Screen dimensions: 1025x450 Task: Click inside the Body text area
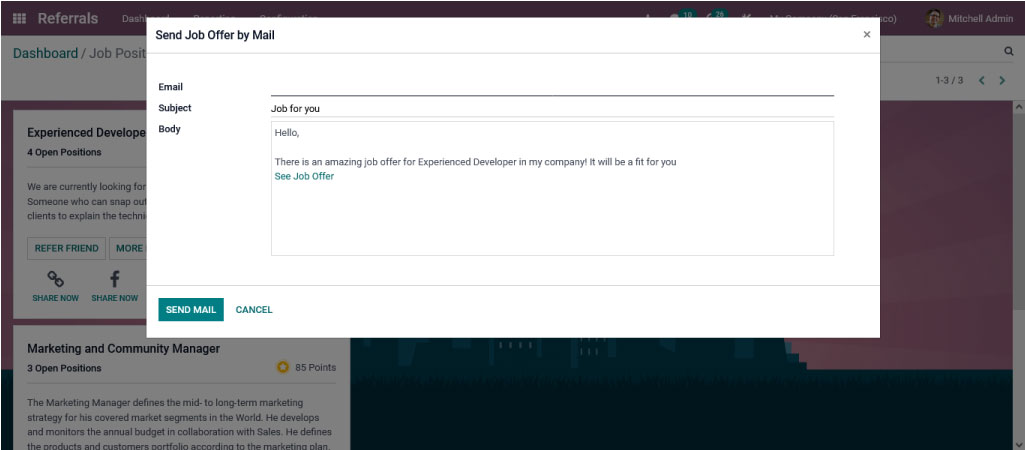(x=552, y=188)
